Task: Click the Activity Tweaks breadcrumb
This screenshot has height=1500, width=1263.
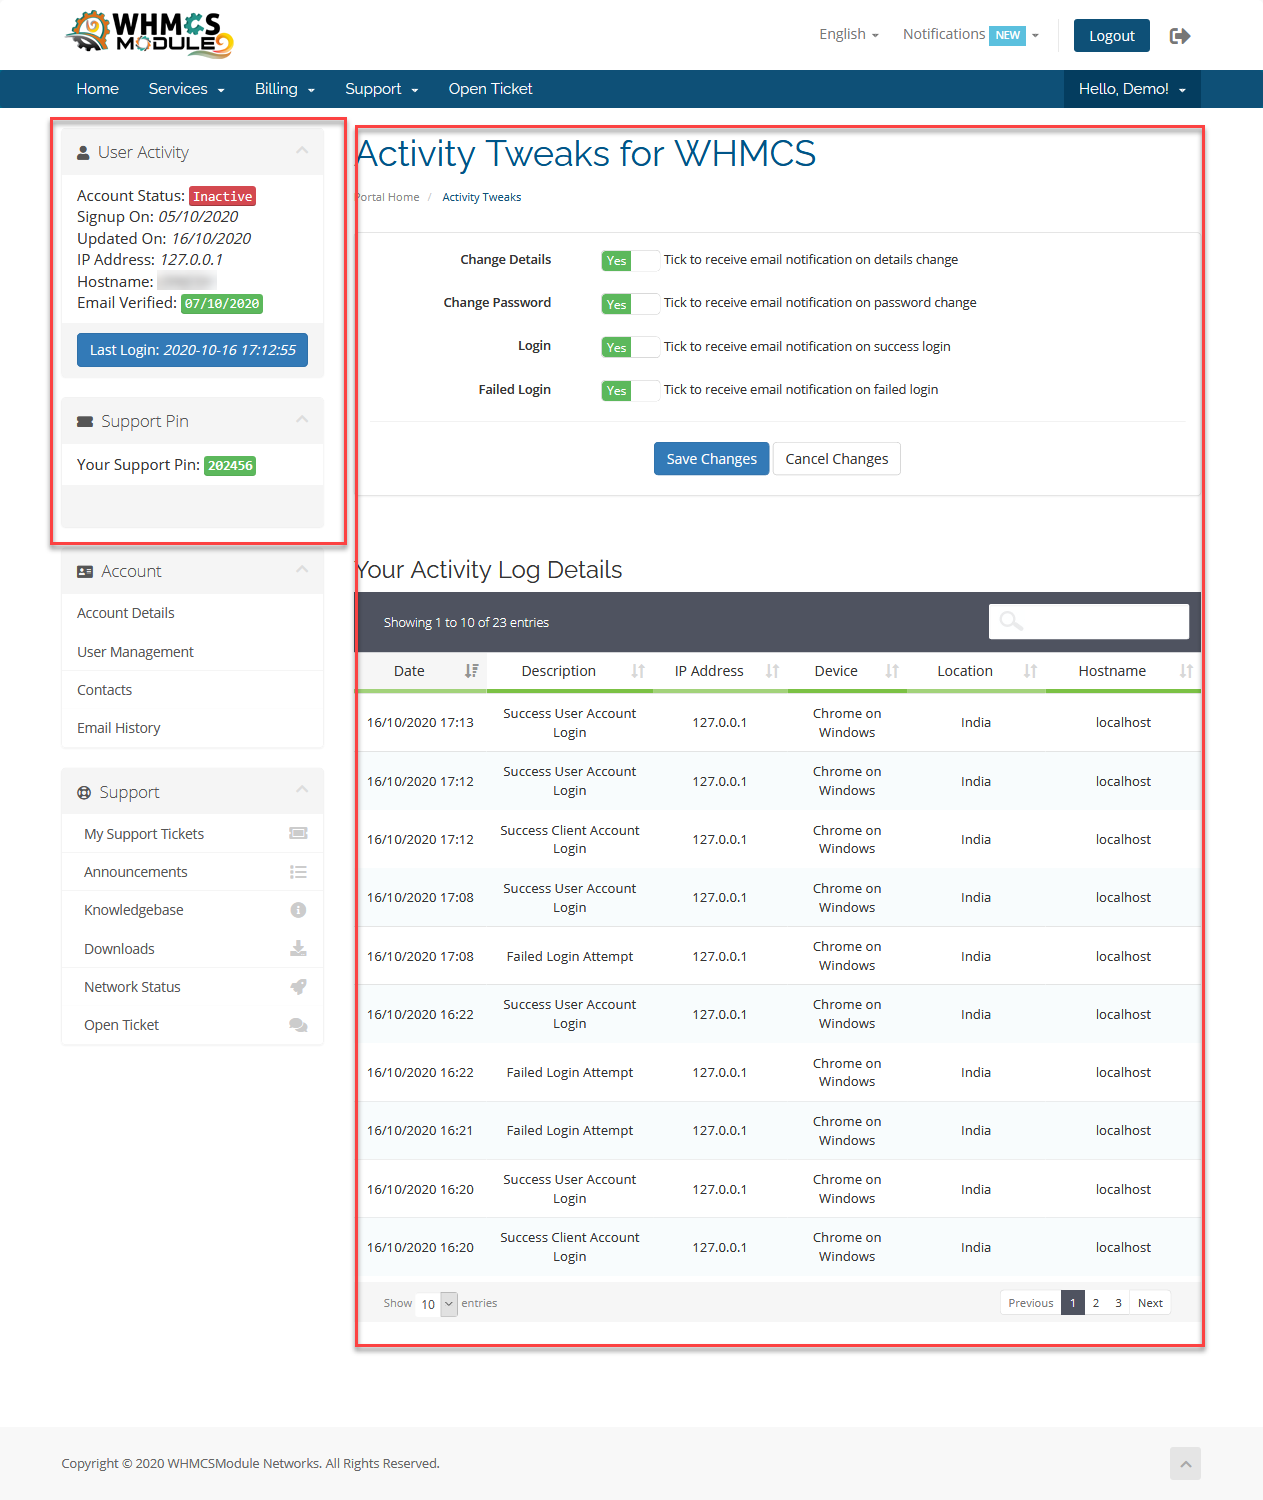Action: (x=481, y=197)
